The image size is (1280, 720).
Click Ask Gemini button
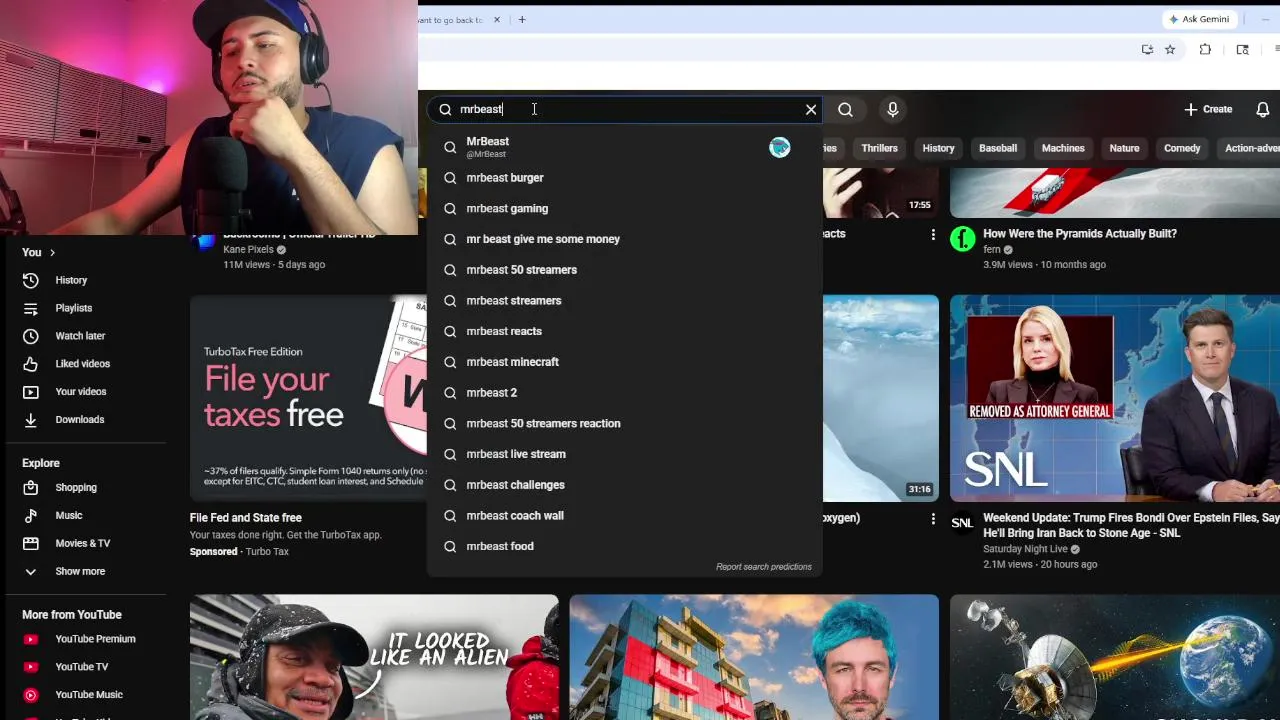coord(1199,19)
